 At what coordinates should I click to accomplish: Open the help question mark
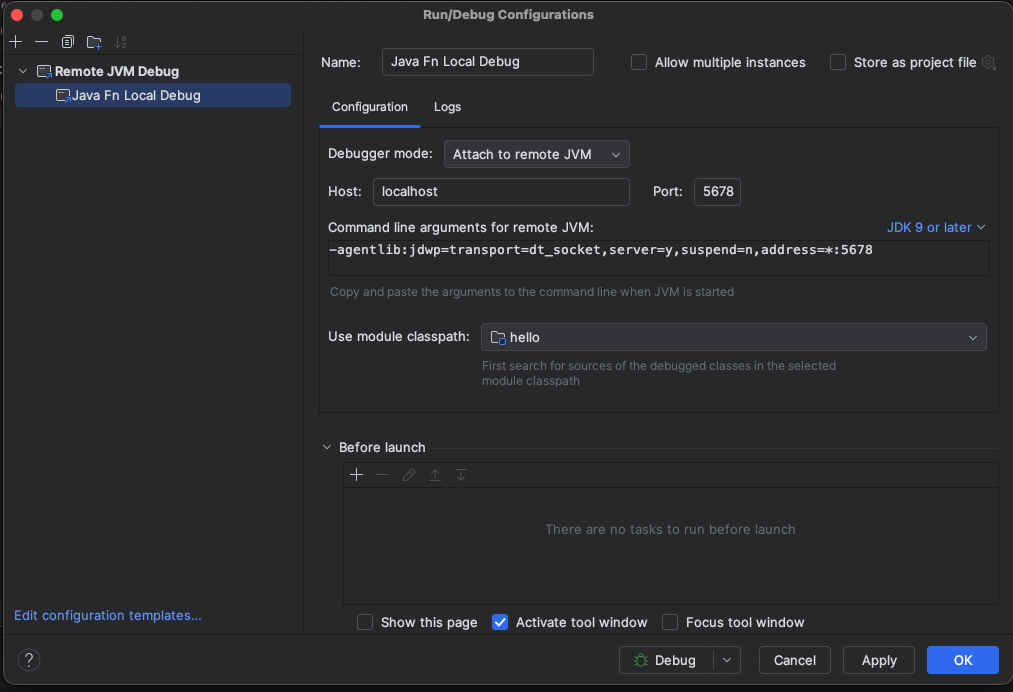[x=28, y=660]
